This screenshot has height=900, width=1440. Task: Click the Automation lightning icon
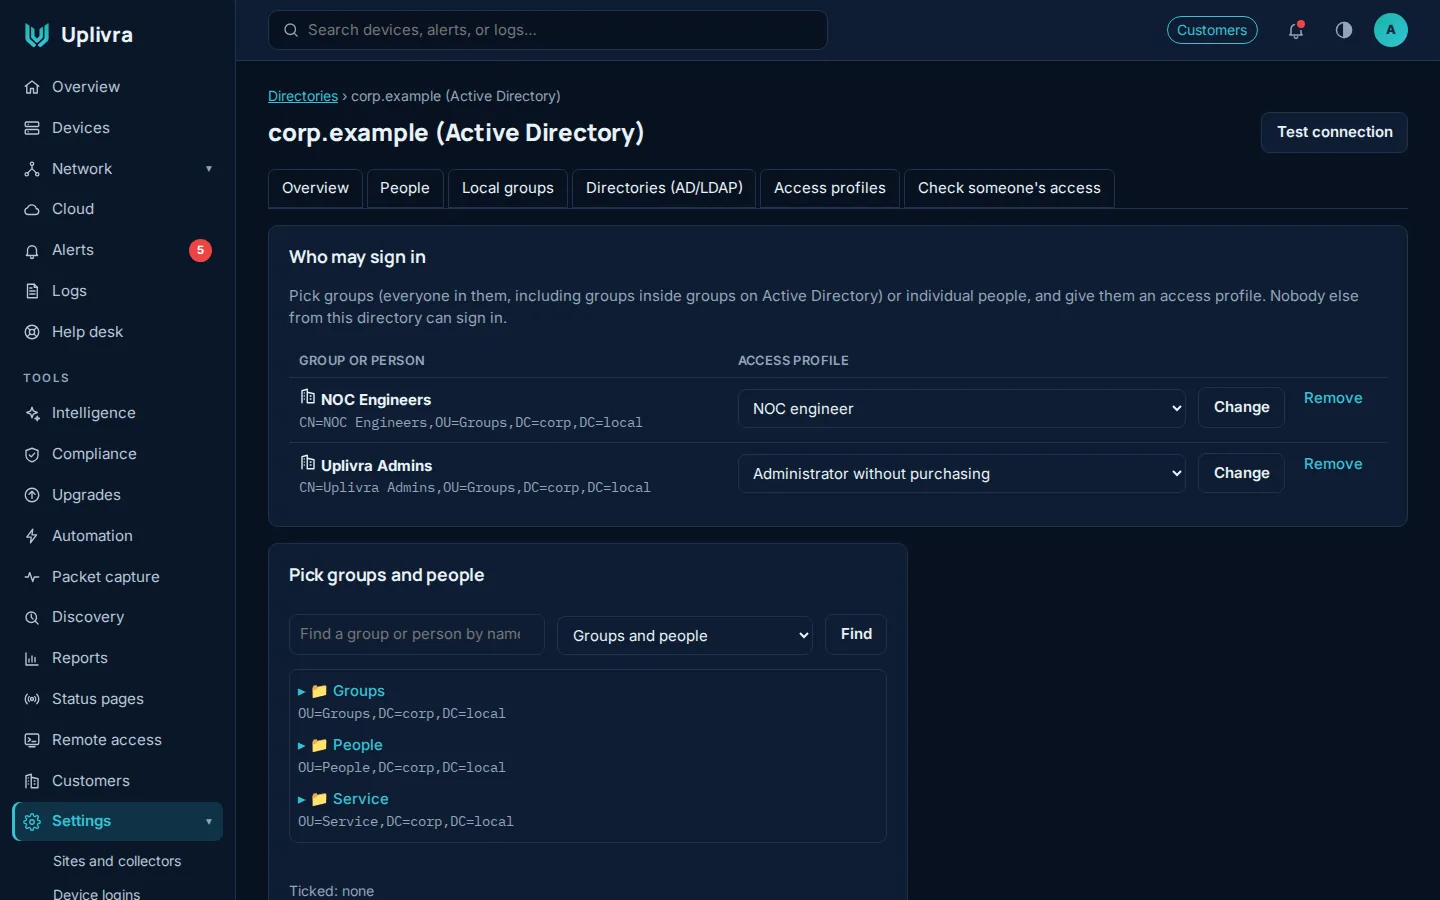(32, 536)
